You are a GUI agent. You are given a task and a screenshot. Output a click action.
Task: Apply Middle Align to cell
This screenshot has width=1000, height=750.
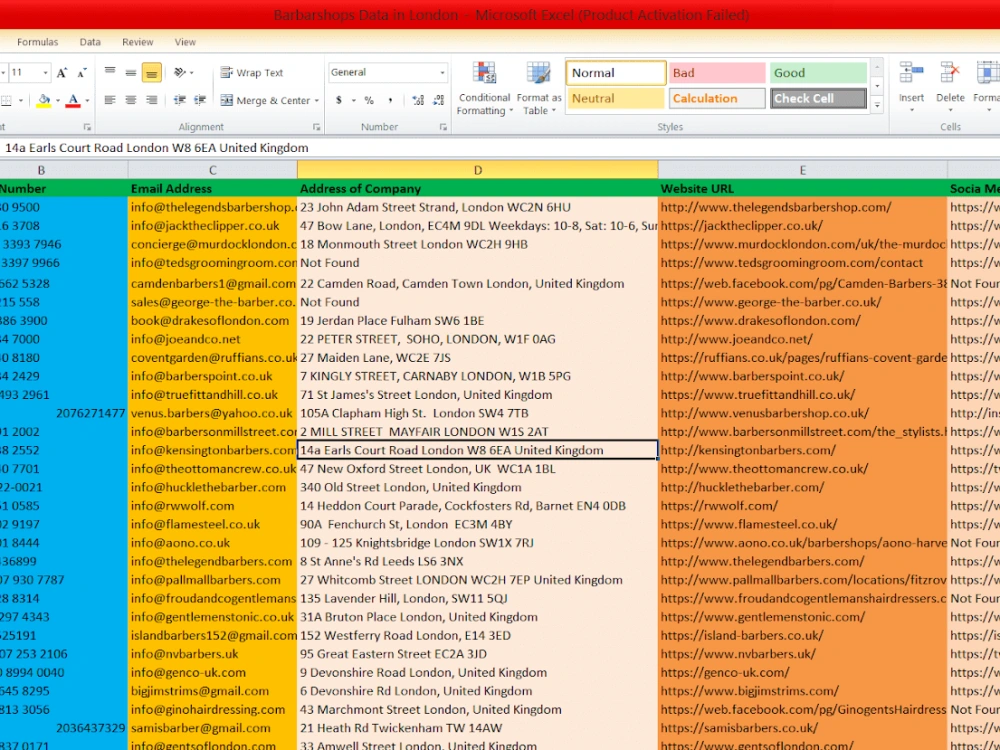click(131, 72)
